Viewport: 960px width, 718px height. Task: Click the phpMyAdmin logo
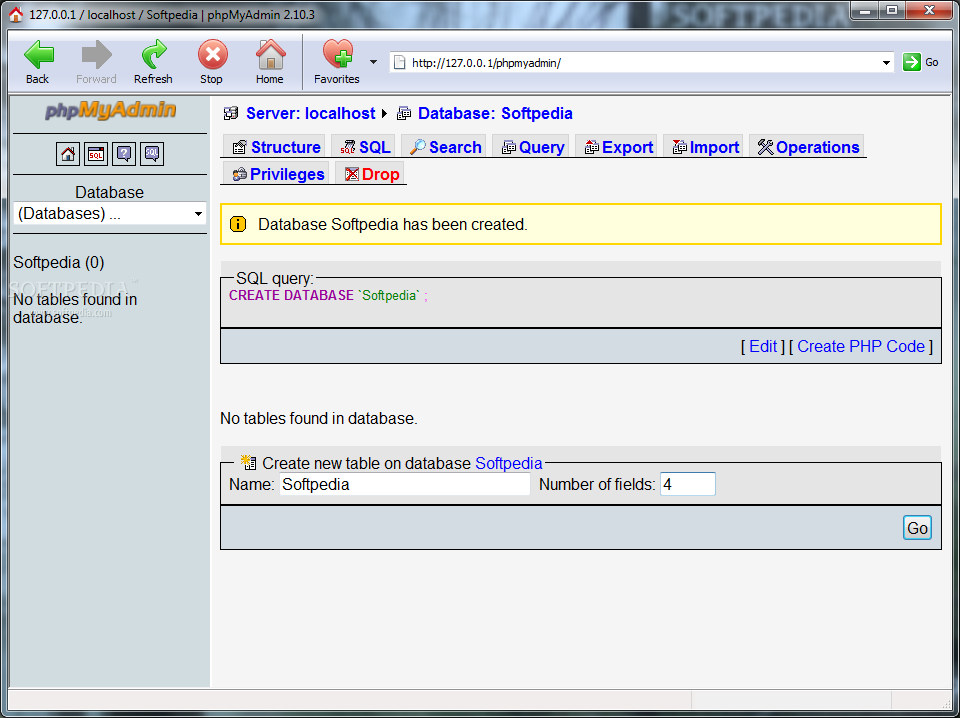(110, 110)
